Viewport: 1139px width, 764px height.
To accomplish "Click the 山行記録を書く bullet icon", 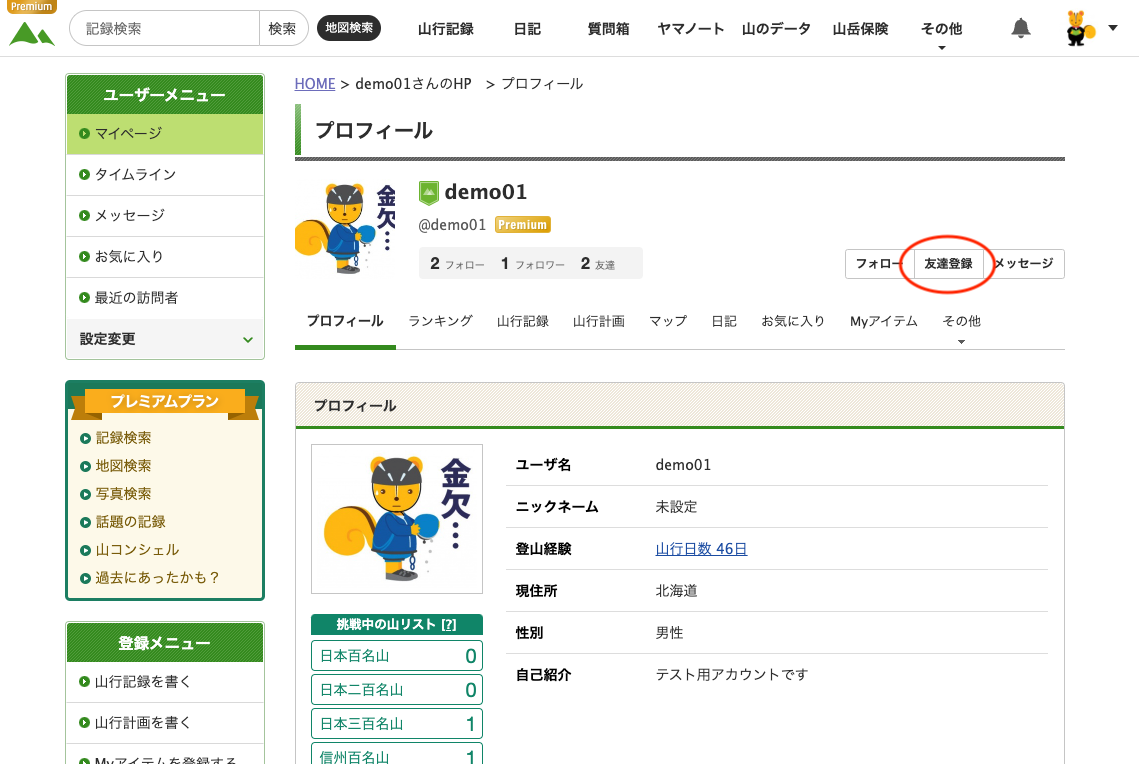I will pyautogui.click(x=84, y=682).
